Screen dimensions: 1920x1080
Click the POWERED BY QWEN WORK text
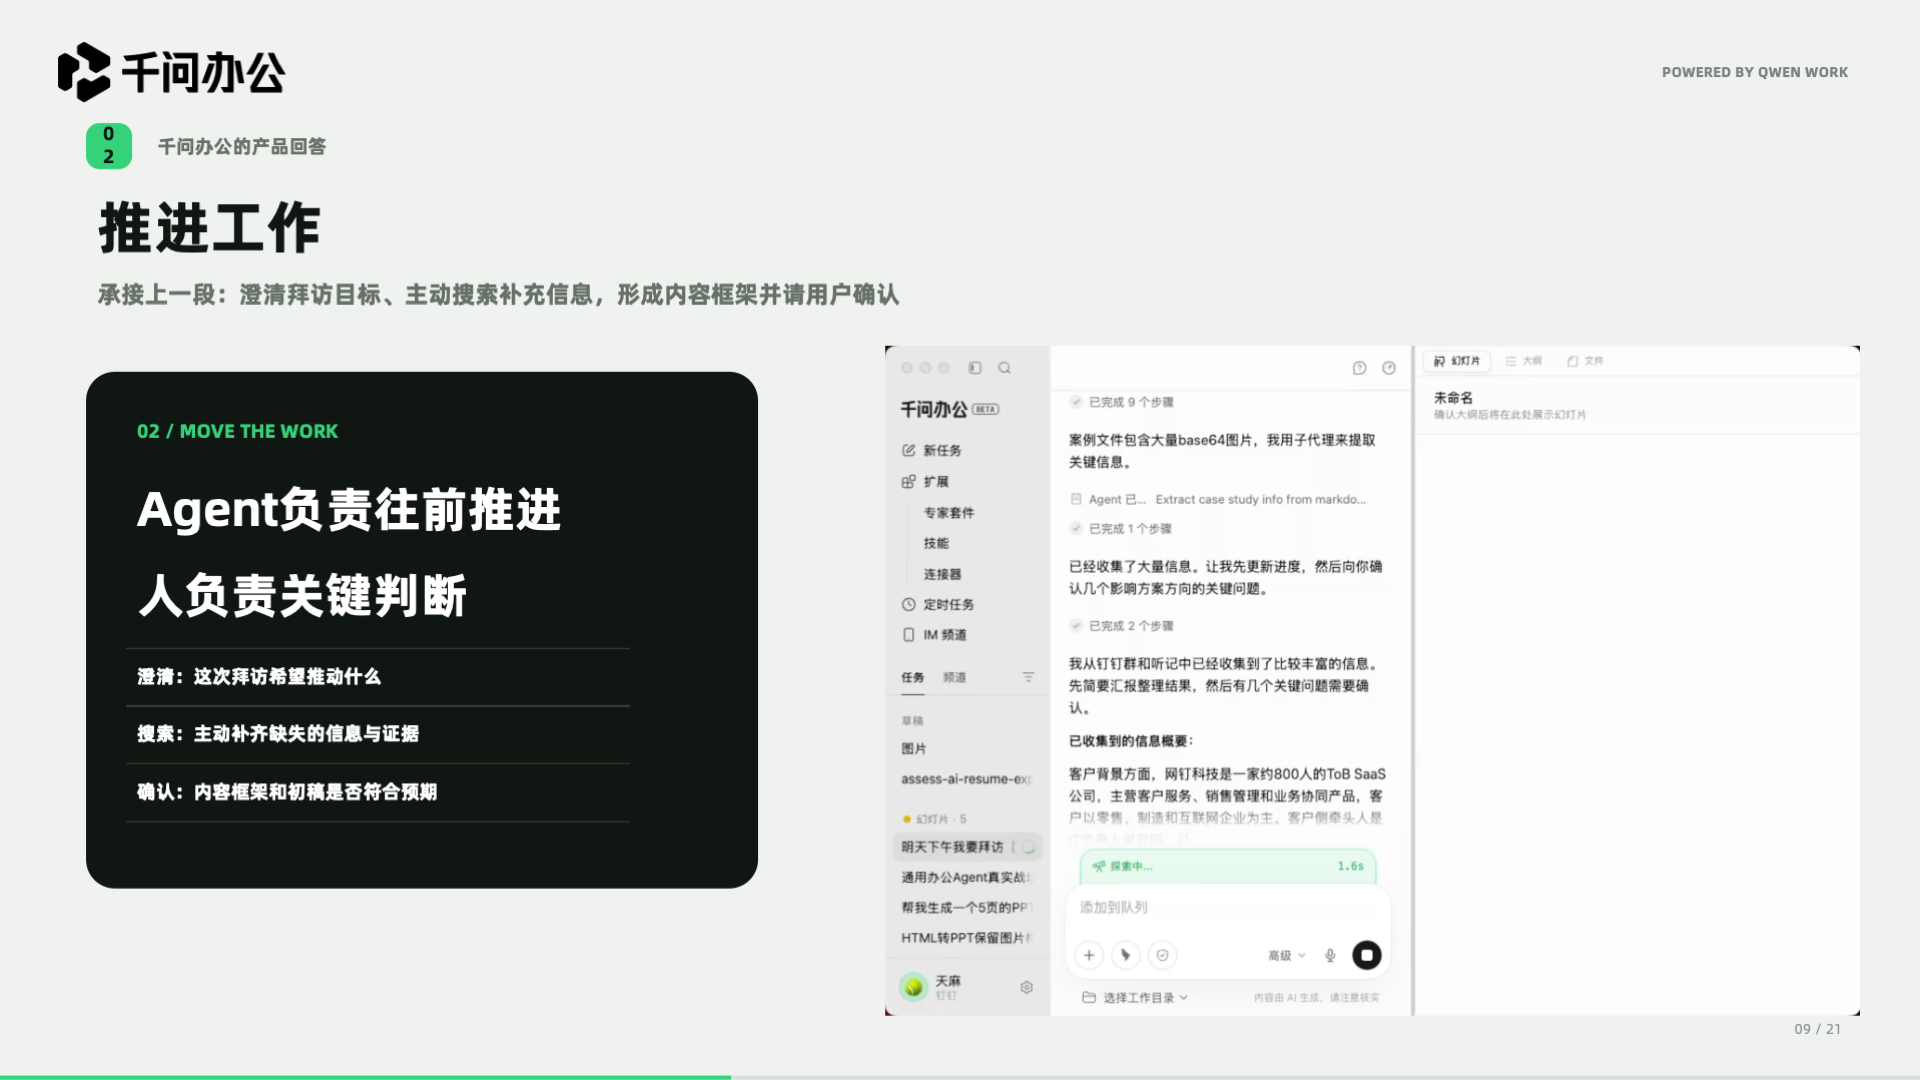(1755, 72)
